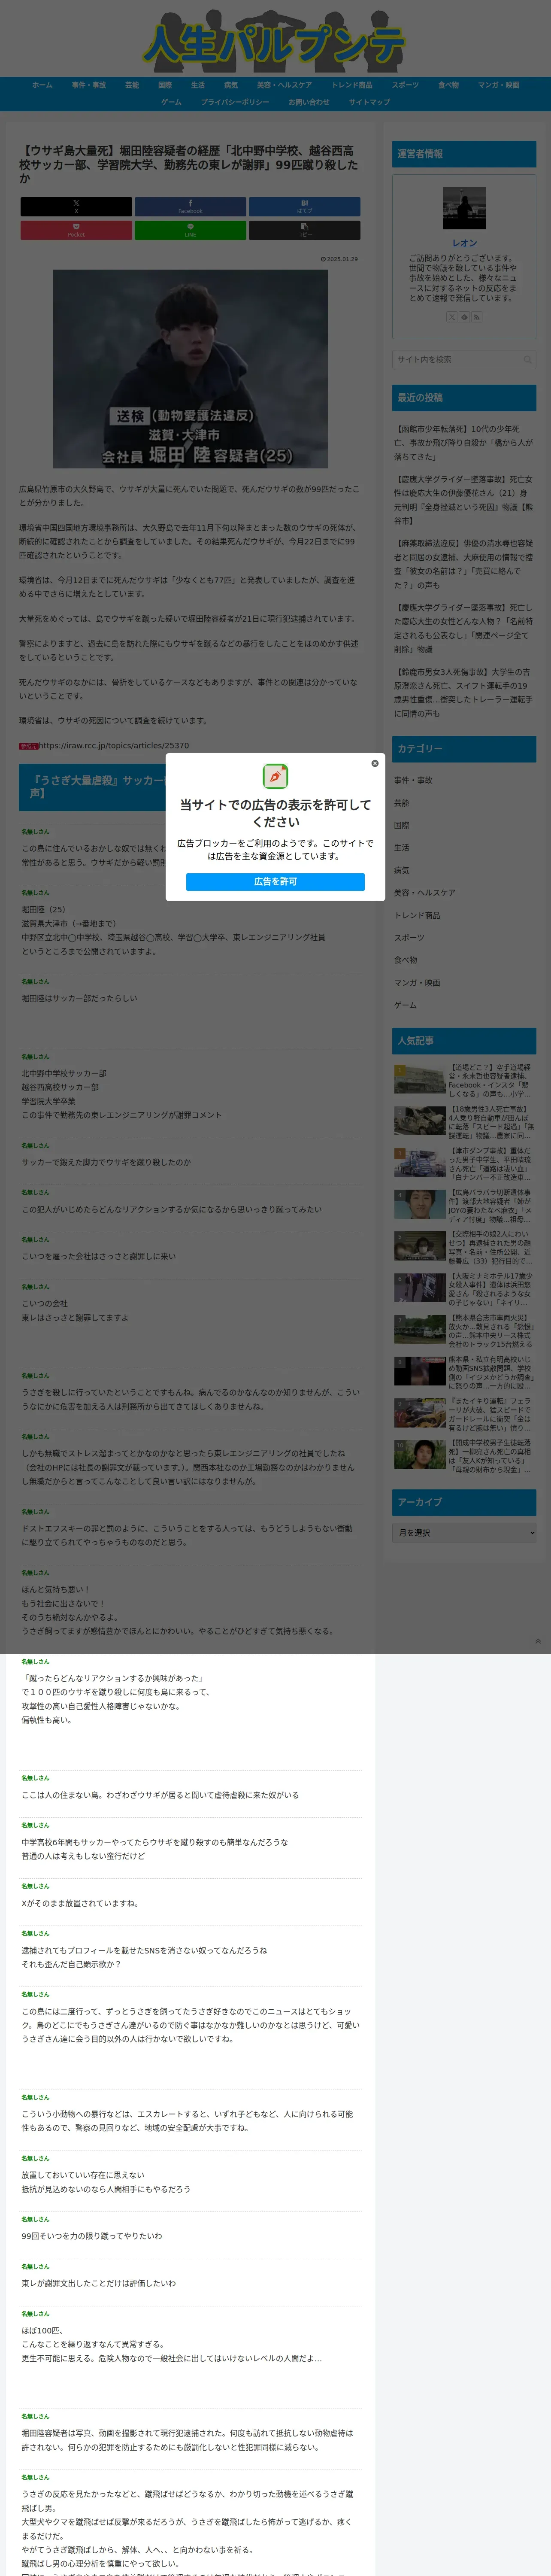551x2576 pixels.
Task: Select 国際 in the top navigation
Action: tap(165, 85)
